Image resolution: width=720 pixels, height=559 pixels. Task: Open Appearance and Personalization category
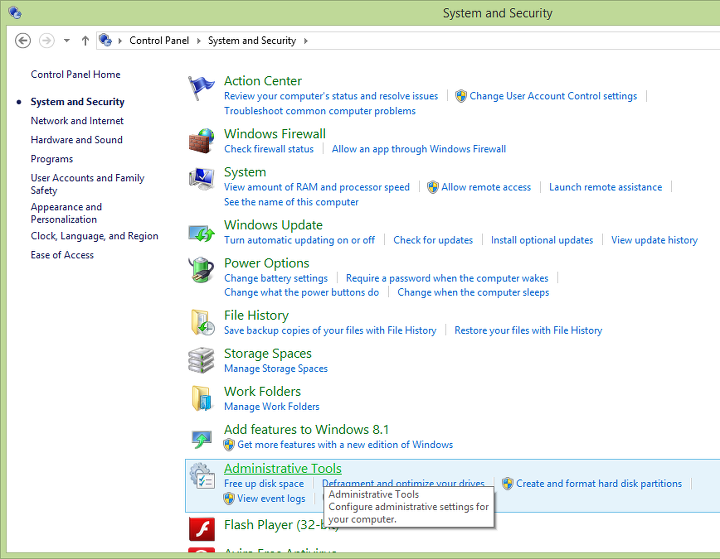click(x=66, y=213)
